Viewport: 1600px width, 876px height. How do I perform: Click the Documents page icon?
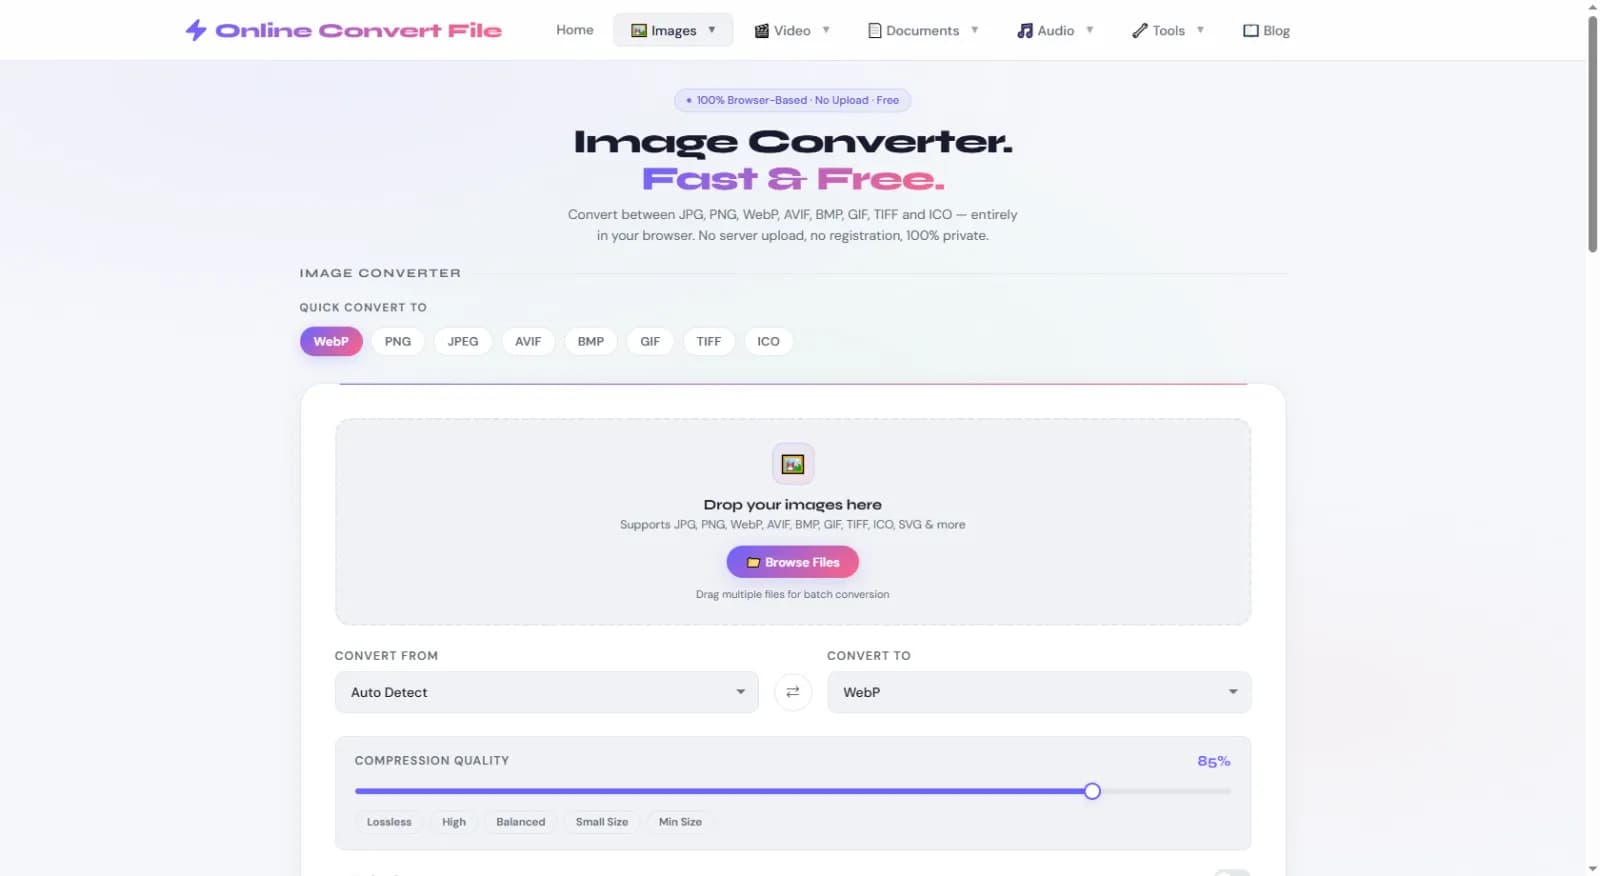pyautogui.click(x=875, y=31)
